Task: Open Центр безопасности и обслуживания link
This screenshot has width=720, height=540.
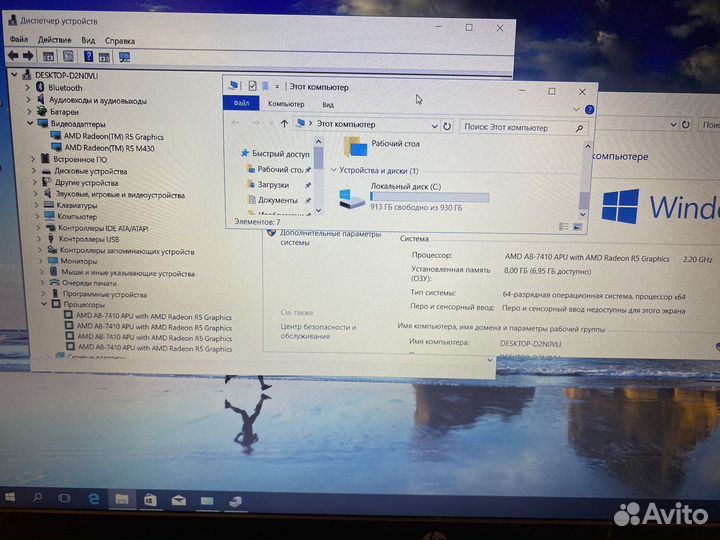Action: [x=318, y=331]
